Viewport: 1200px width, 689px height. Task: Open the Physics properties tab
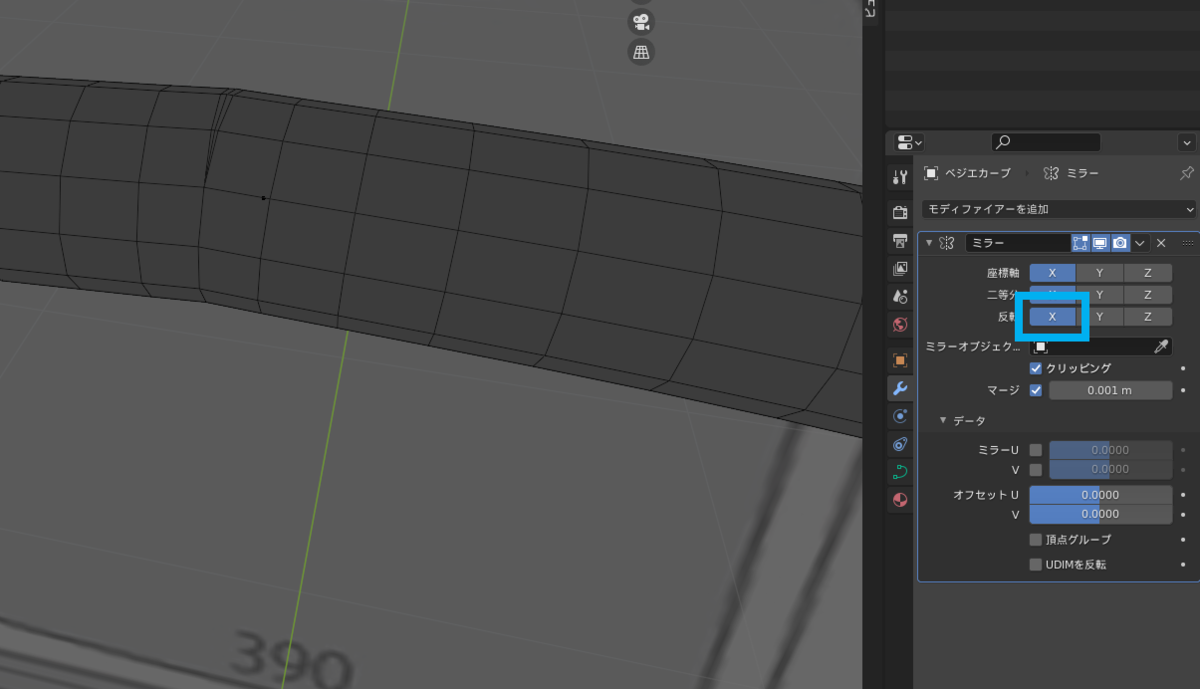point(900,444)
